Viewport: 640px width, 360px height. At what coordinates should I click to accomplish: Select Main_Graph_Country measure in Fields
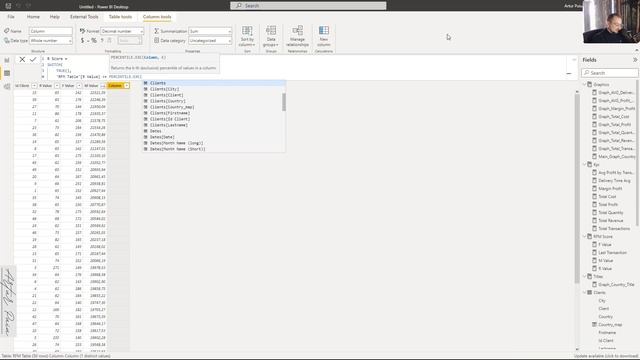tap(614, 157)
